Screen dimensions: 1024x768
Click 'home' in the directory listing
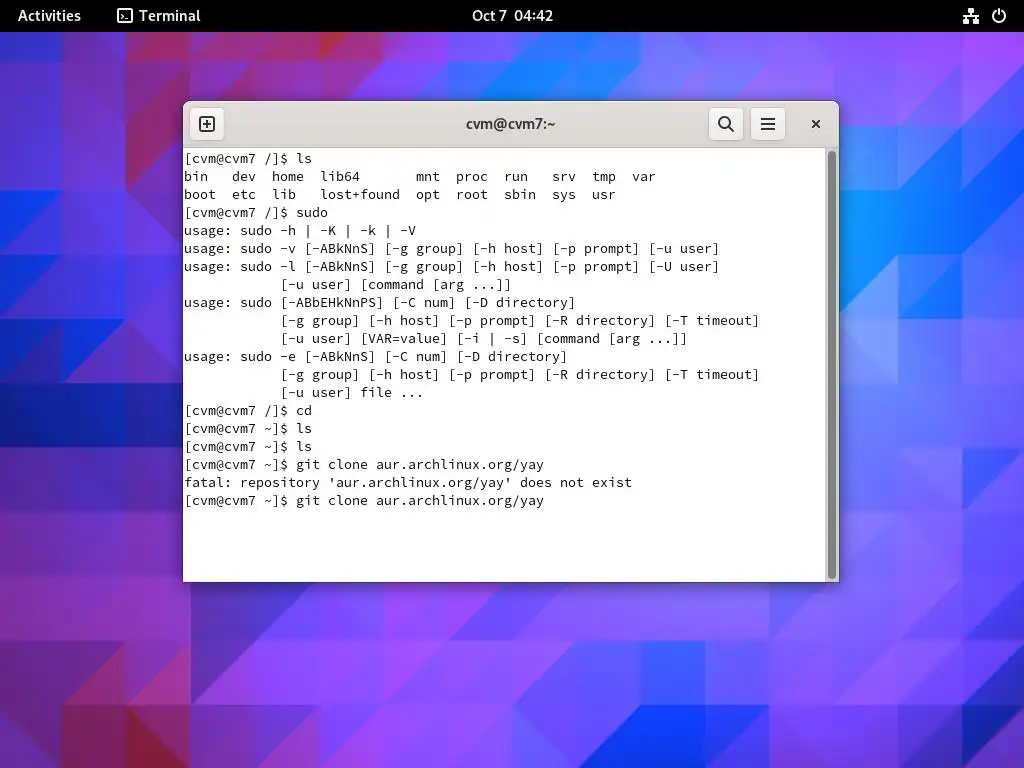(288, 176)
